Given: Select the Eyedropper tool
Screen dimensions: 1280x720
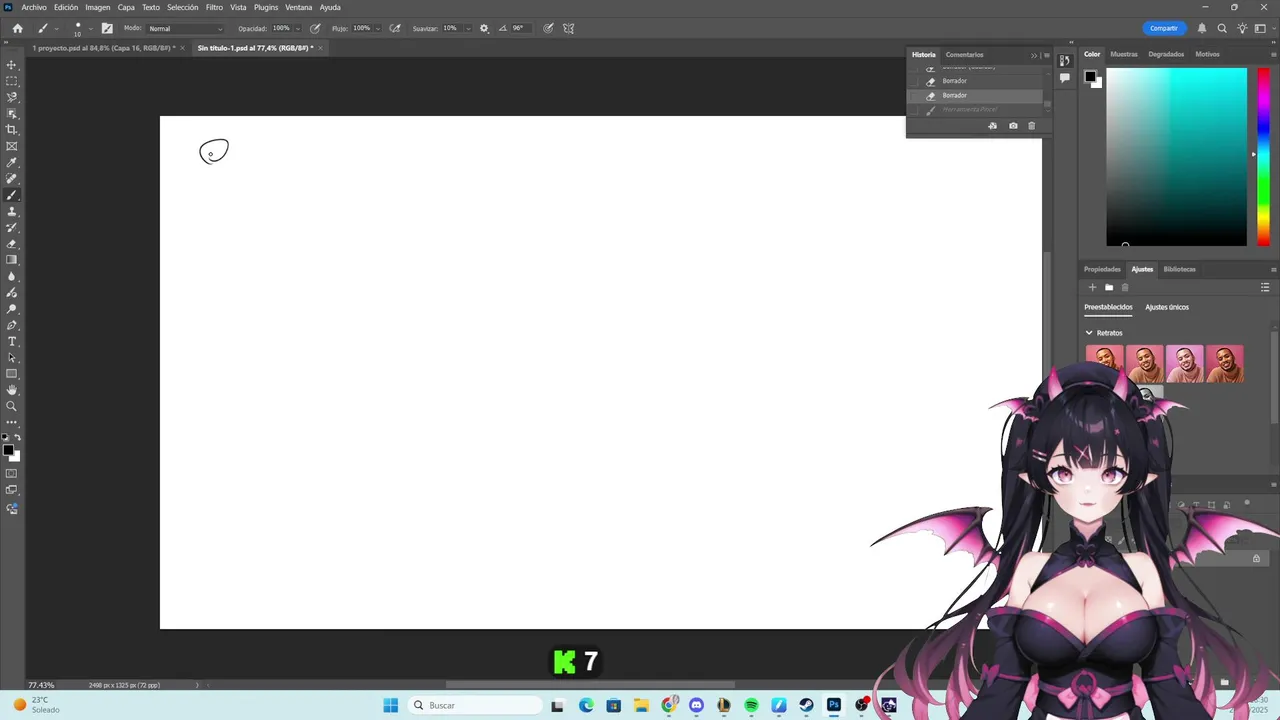Looking at the screenshot, I should pos(12,162).
